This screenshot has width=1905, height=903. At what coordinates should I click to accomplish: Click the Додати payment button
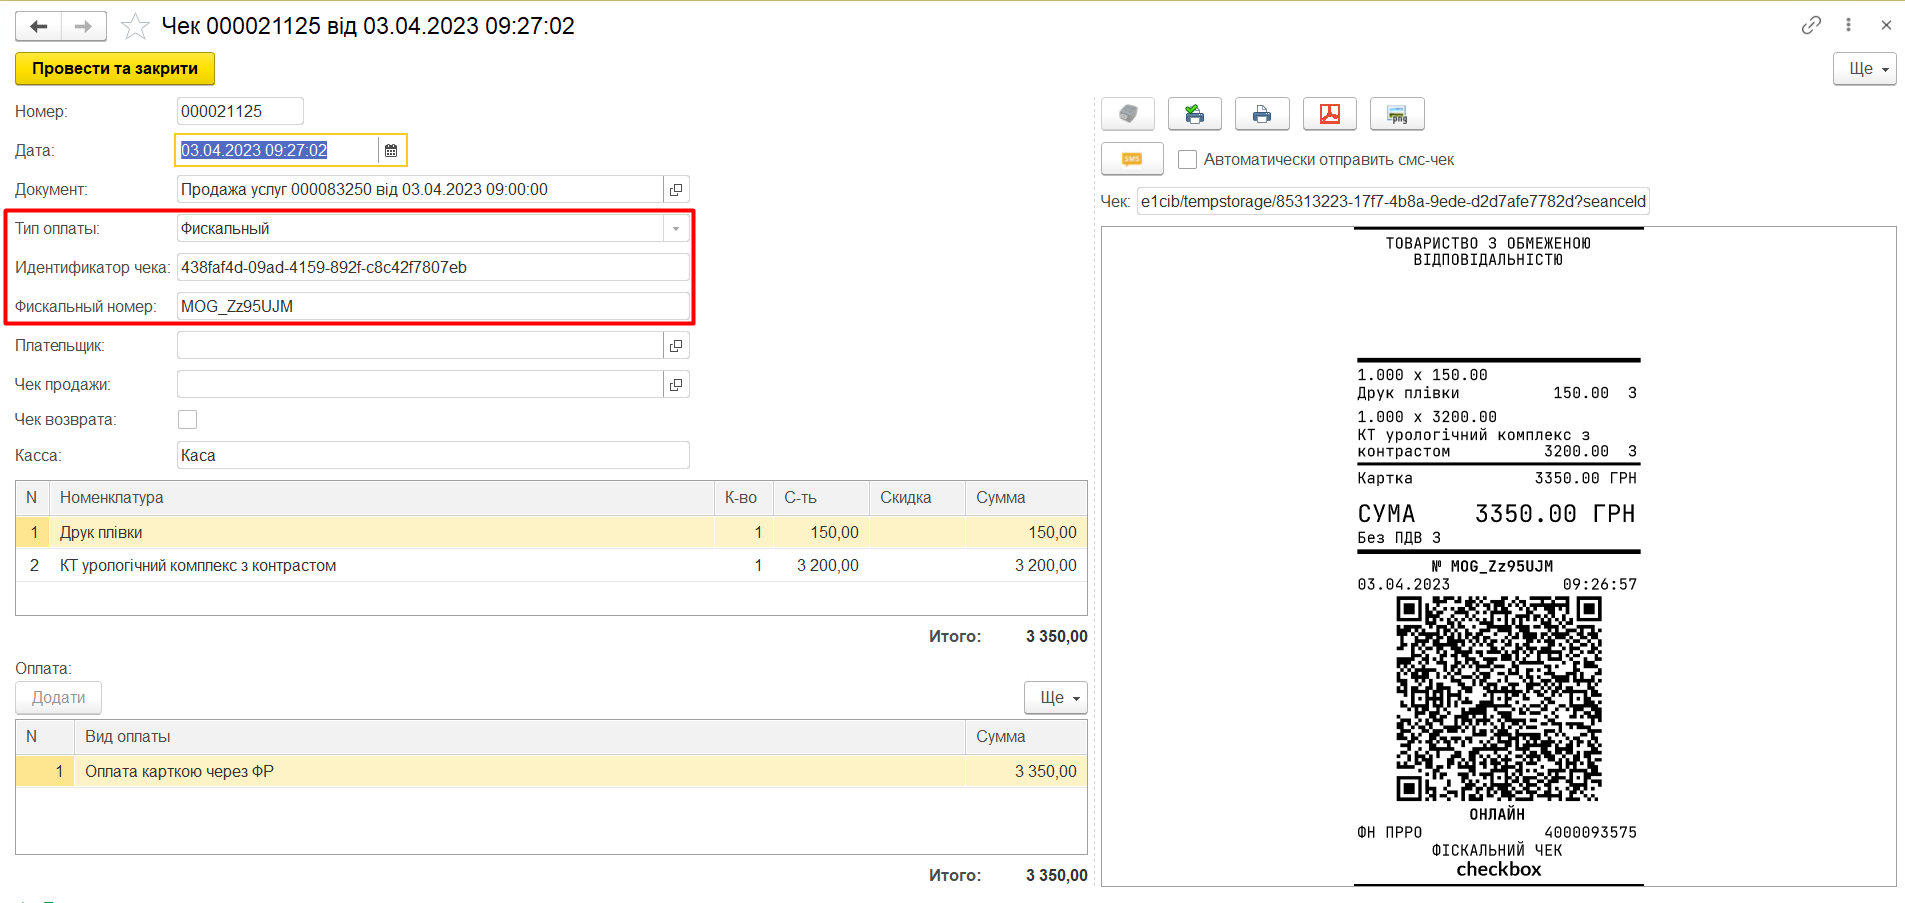point(58,697)
